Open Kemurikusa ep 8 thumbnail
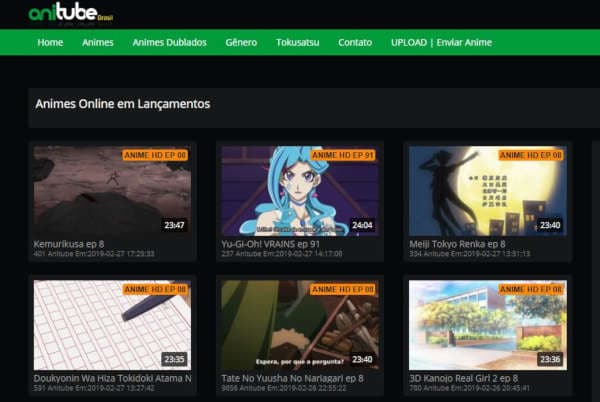The height and width of the screenshot is (402, 600). (x=112, y=191)
